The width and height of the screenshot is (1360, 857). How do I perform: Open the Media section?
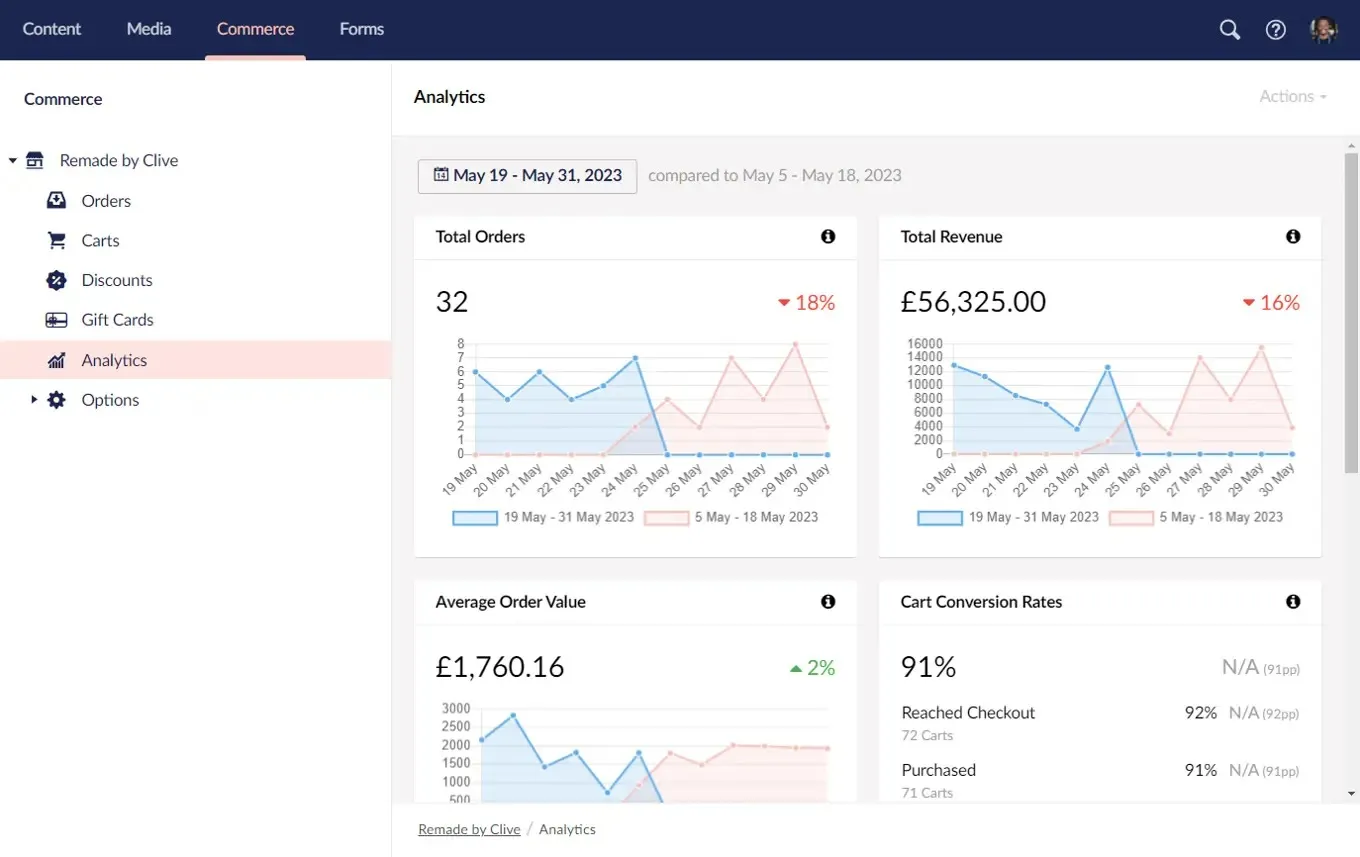coord(148,29)
